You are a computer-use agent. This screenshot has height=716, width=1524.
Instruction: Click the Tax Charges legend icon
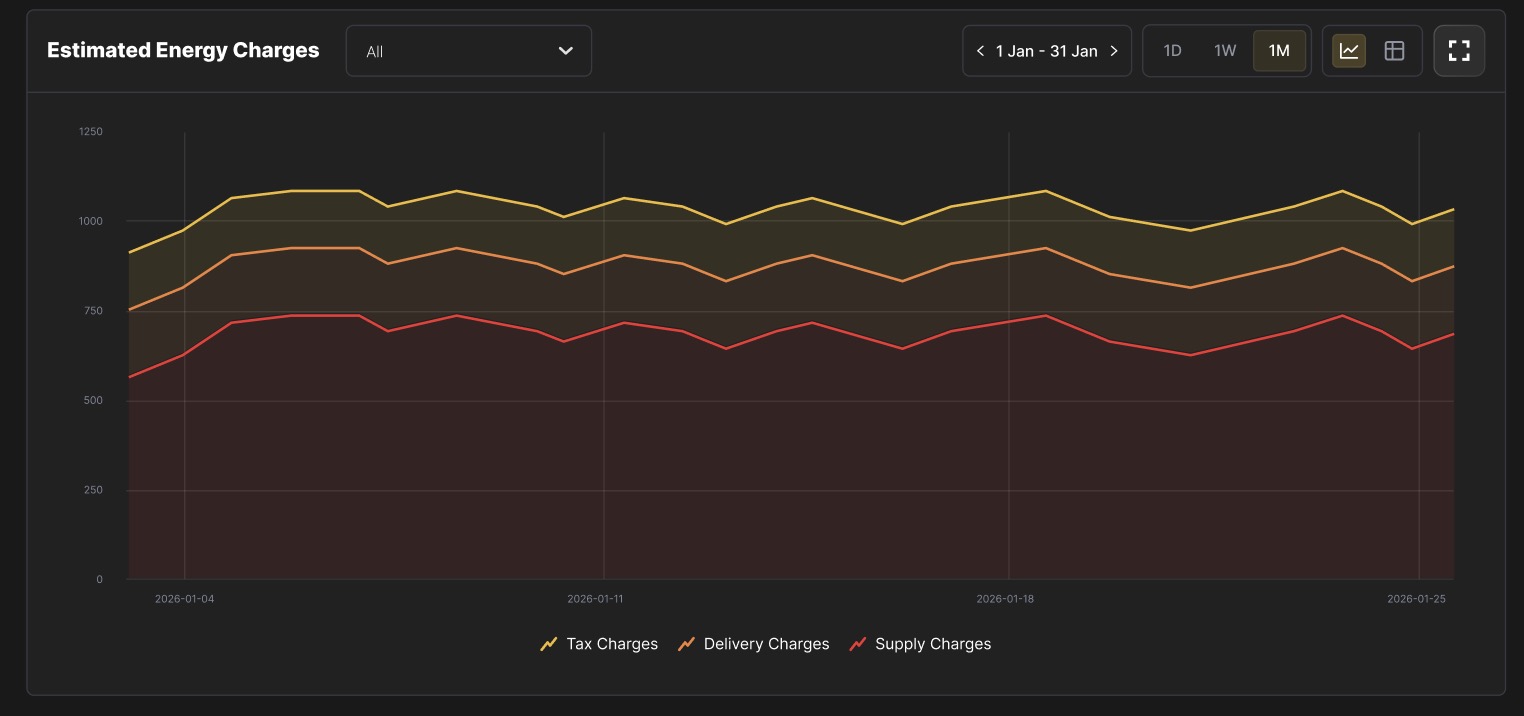549,644
